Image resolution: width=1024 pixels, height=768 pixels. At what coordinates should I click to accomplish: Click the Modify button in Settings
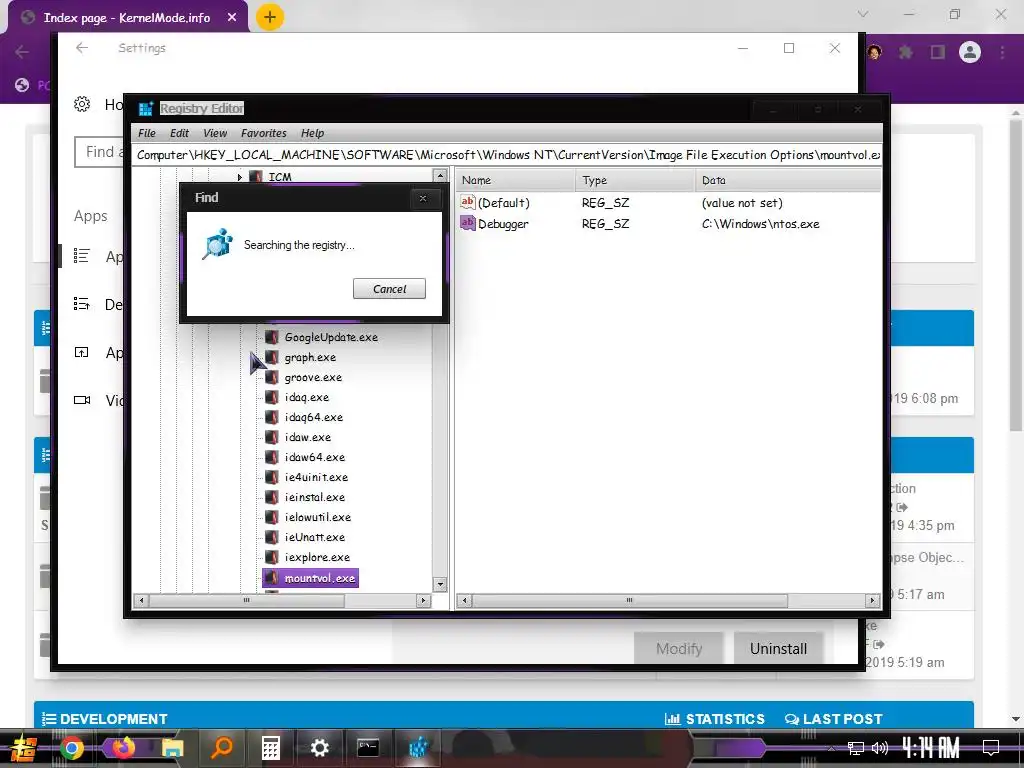679,648
